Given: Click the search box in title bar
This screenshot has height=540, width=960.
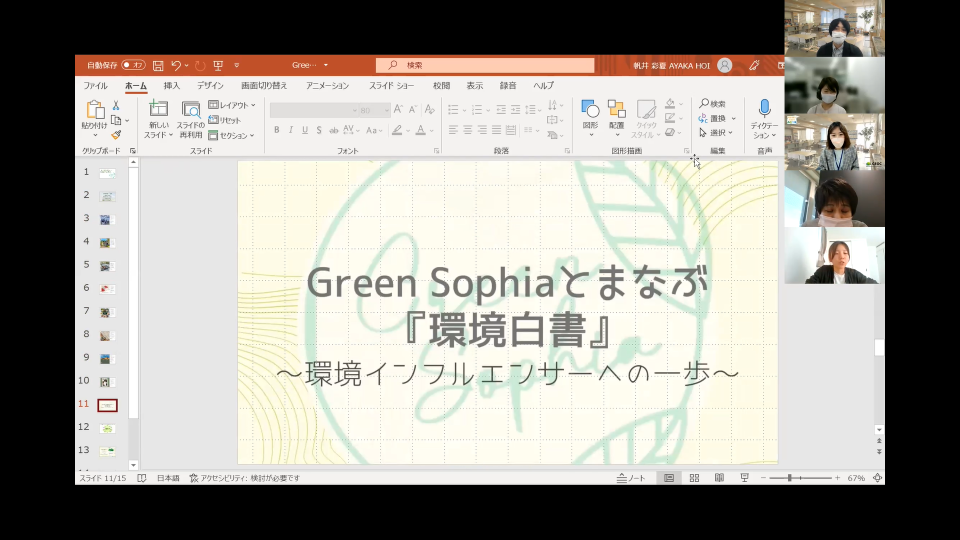Looking at the screenshot, I should 485,65.
